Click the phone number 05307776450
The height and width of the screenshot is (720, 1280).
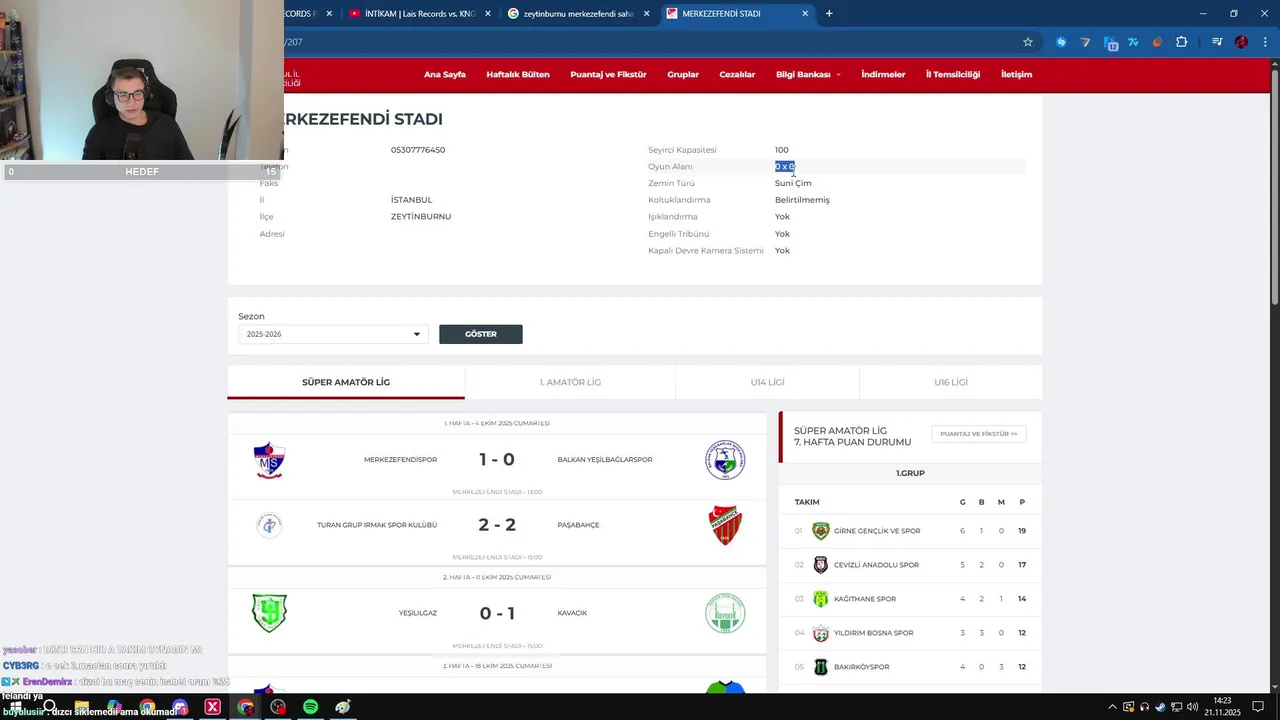tap(418, 150)
